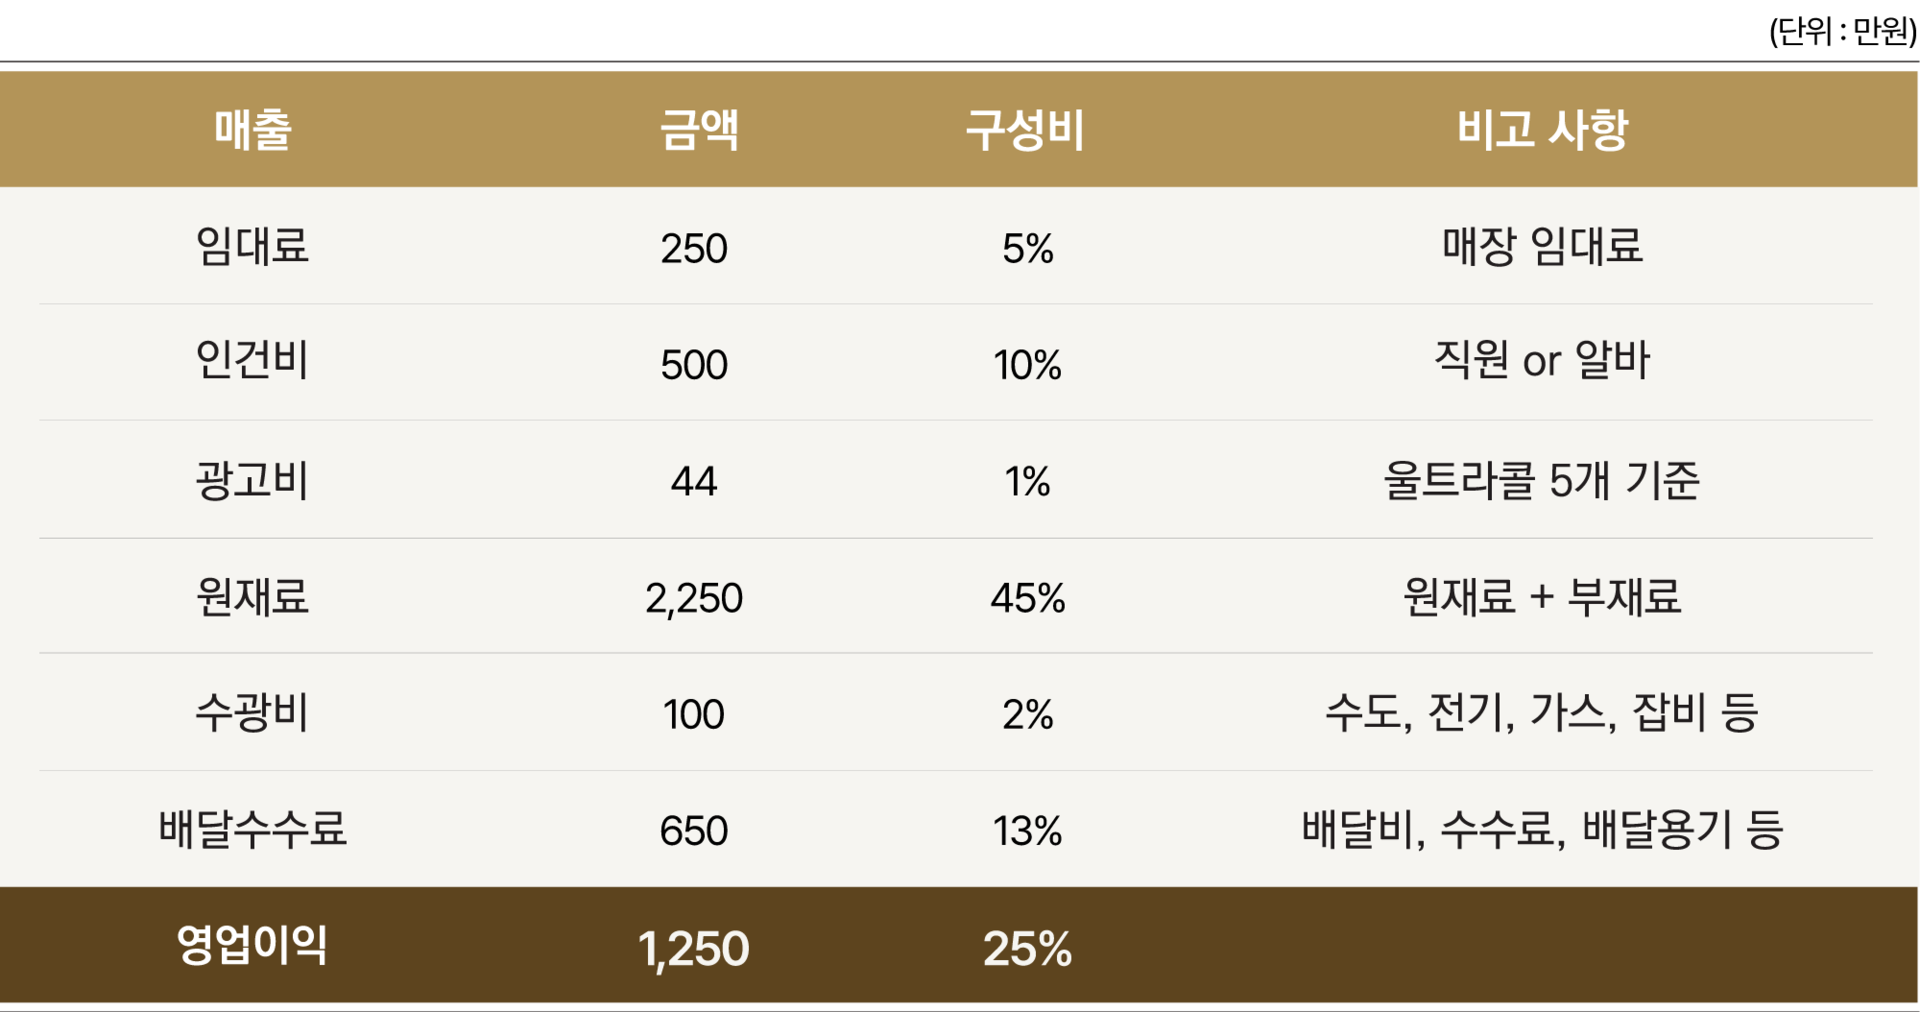Click the 25% total ratio cell
1920x1012 pixels.
pos(1028,949)
